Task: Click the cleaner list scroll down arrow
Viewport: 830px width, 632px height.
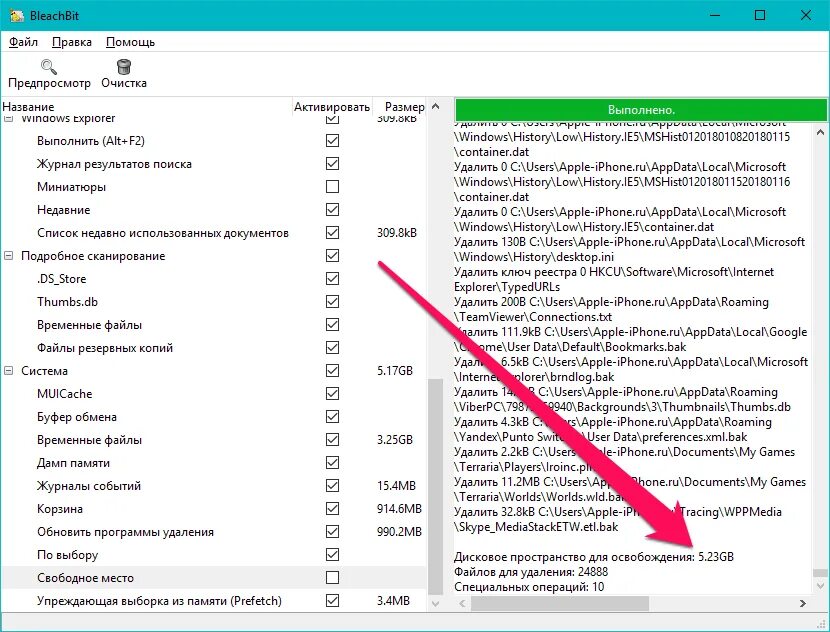Action: coord(435,603)
